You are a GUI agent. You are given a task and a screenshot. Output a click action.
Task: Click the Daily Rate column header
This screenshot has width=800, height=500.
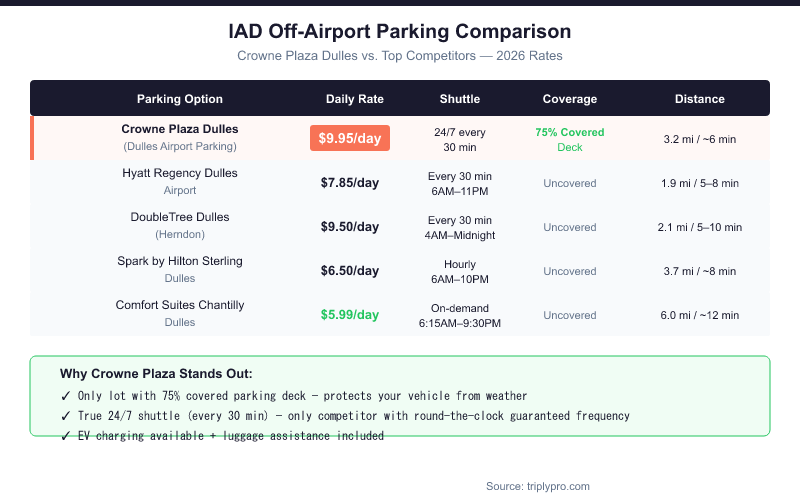tap(355, 99)
